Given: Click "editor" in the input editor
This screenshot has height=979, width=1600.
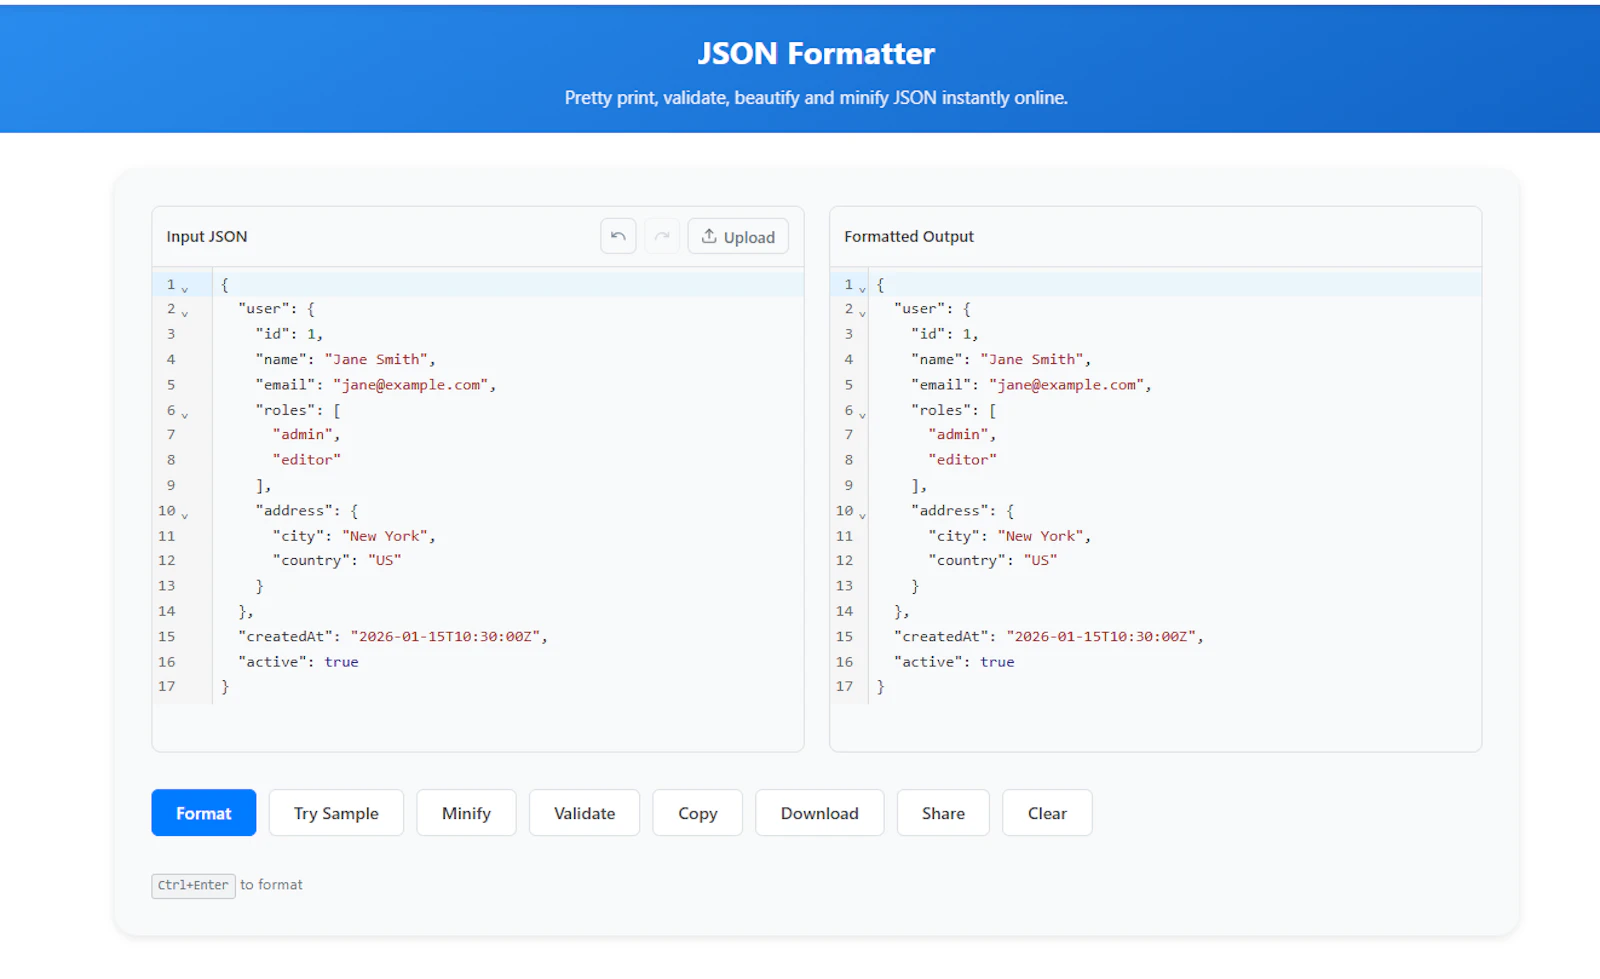Looking at the screenshot, I should [307, 459].
